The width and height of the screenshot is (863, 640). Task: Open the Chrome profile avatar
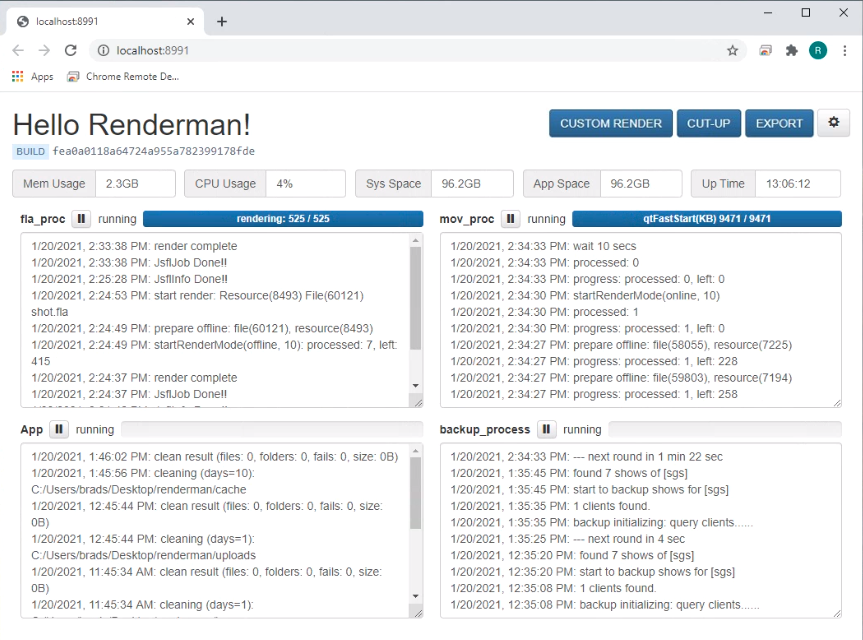click(x=818, y=50)
